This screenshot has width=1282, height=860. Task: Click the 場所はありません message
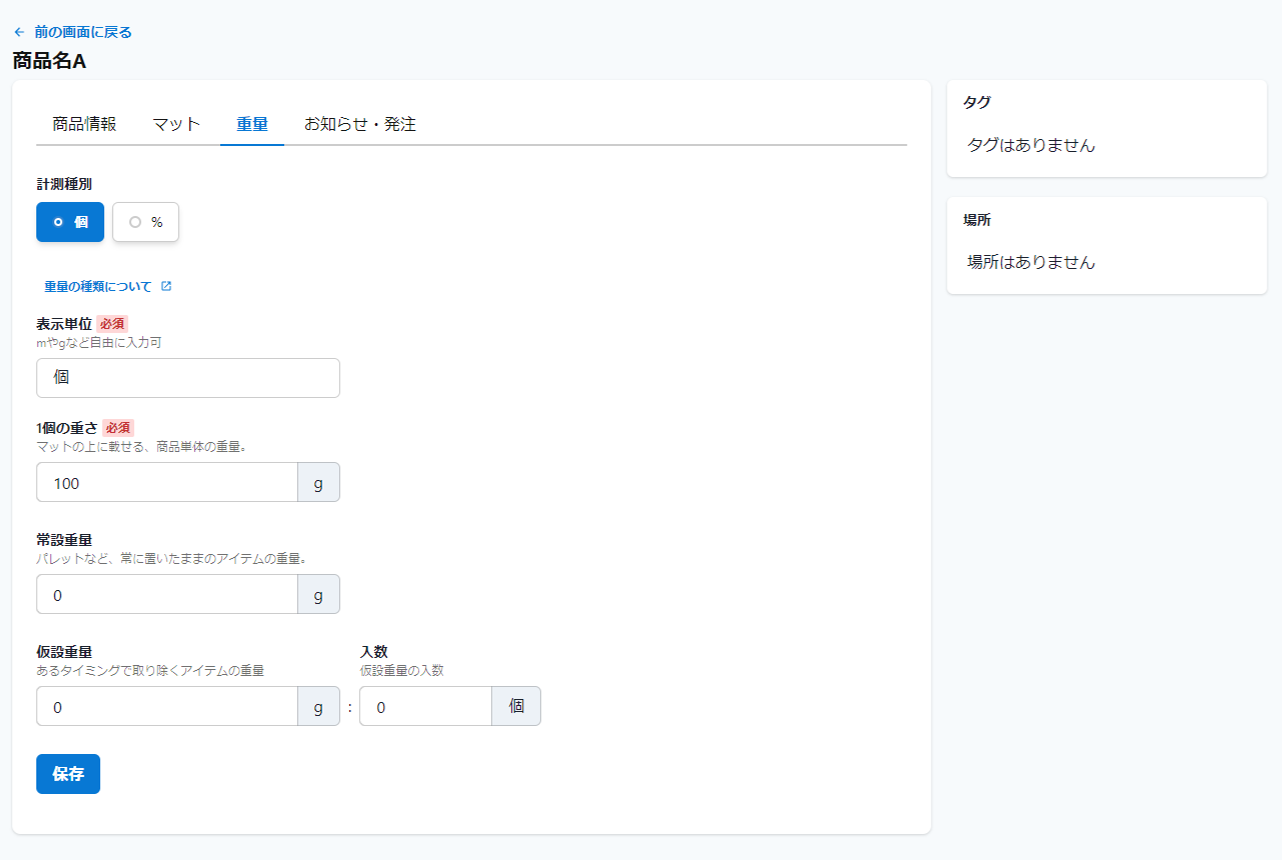[1031, 263]
